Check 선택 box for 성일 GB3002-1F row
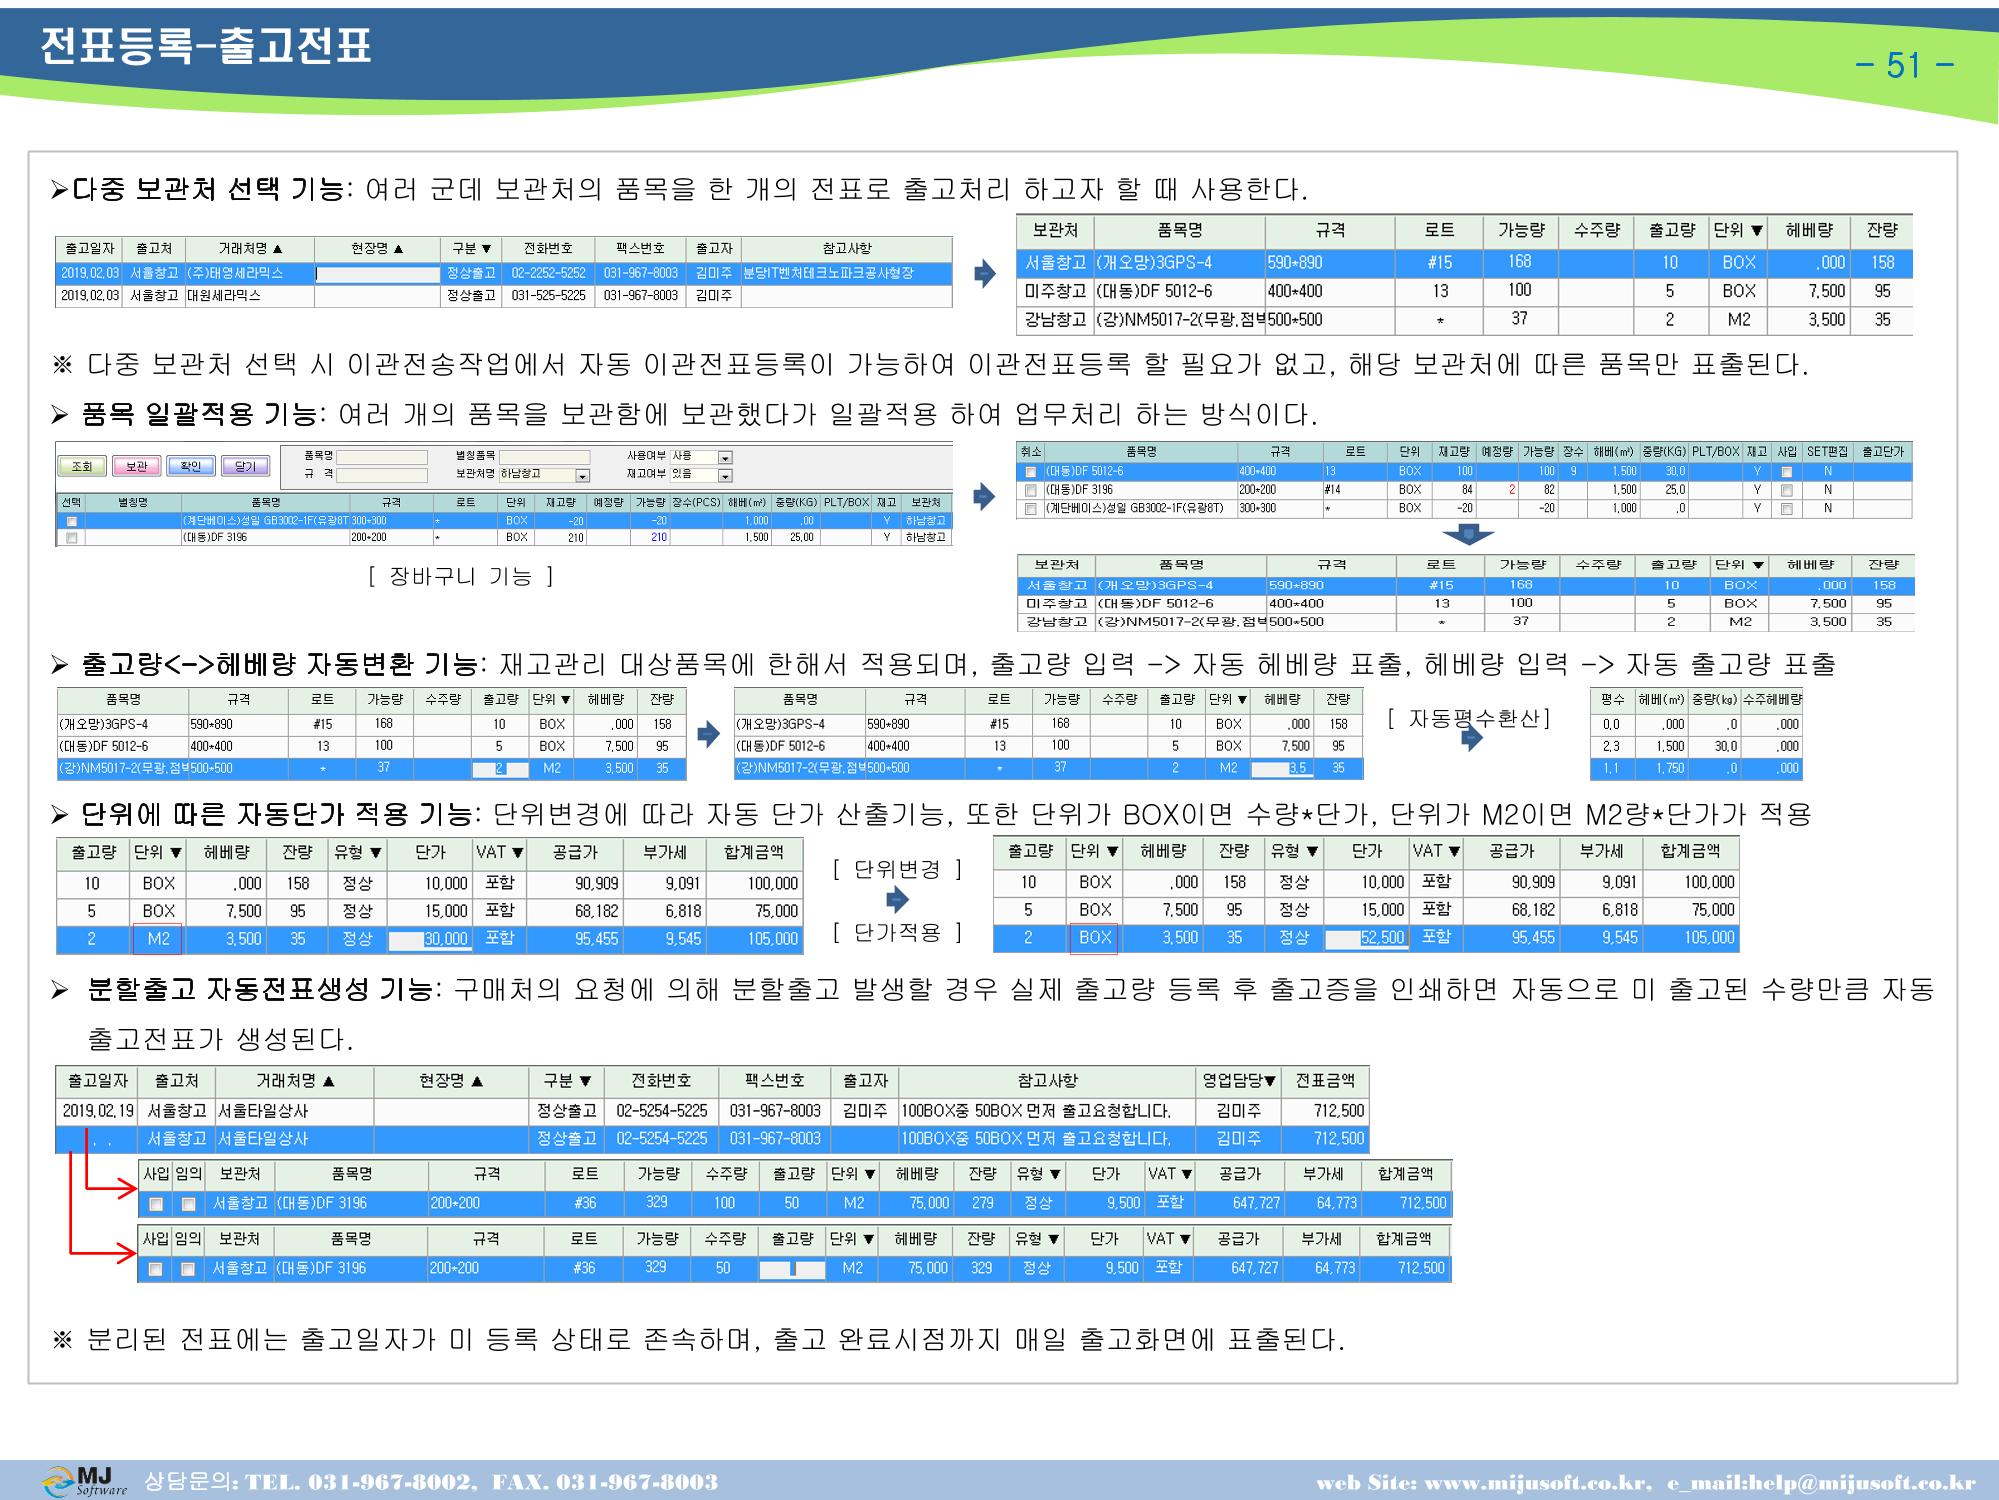1999x1500 pixels. click(x=71, y=521)
